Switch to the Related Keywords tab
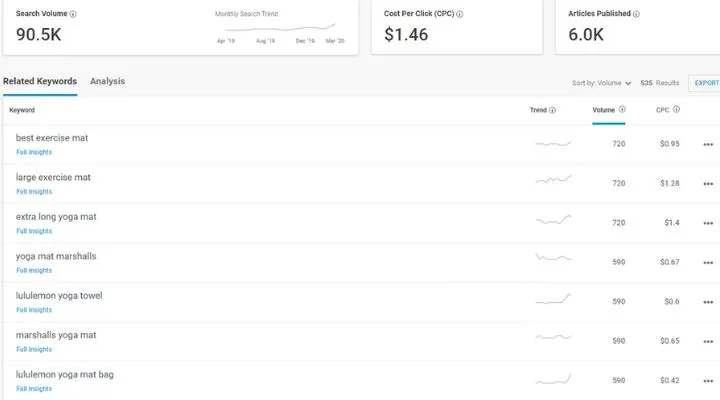This screenshot has width=720, height=400. (x=40, y=81)
